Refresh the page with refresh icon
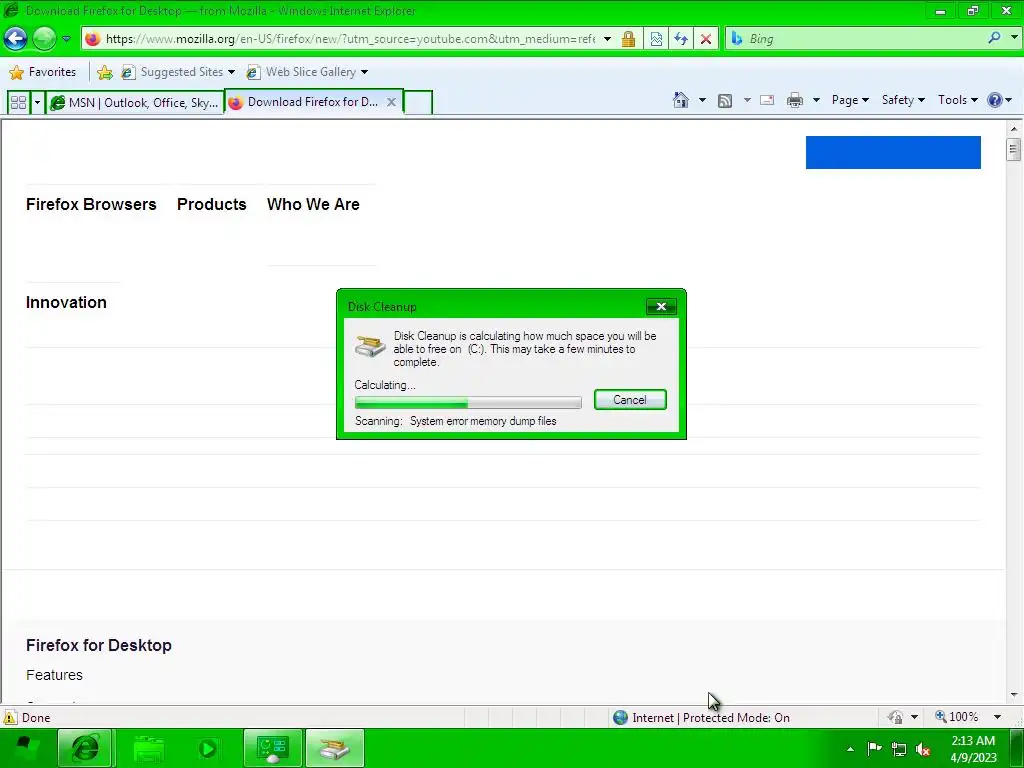 (680, 39)
